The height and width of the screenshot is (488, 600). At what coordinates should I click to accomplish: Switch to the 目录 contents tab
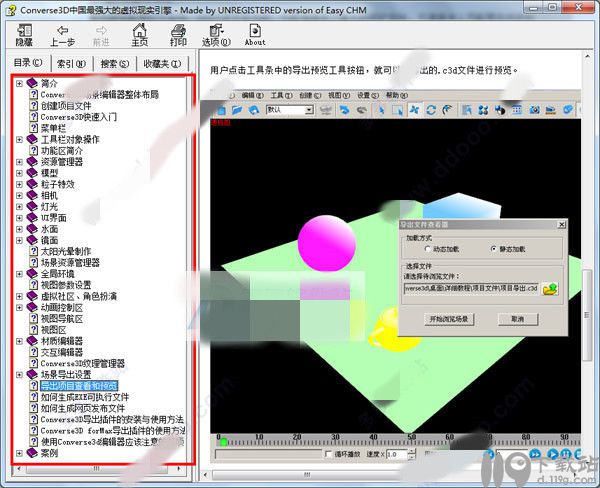coord(28,63)
